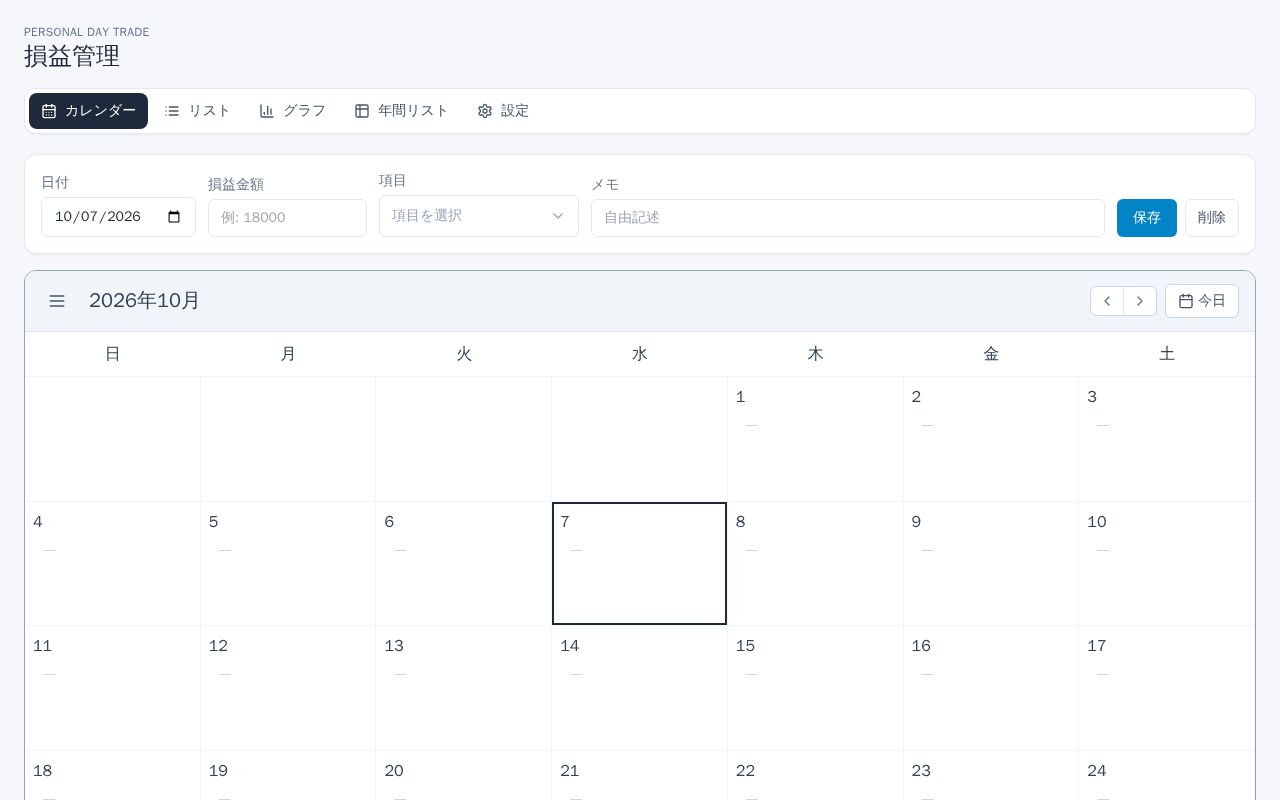Image resolution: width=1280 pixels, height=800 pixels.
Task: Focus the 損益金額 input field
Action: (x=287, y=218)
